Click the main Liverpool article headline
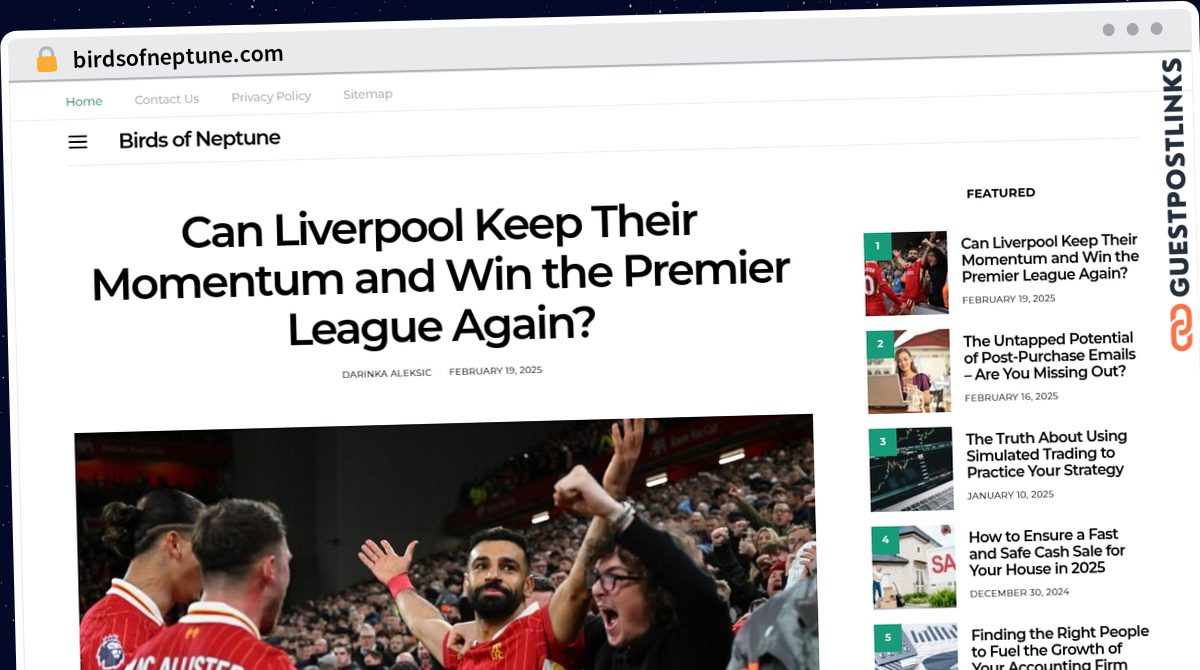This screenshot has width=1200, height=670. point(440,276)
